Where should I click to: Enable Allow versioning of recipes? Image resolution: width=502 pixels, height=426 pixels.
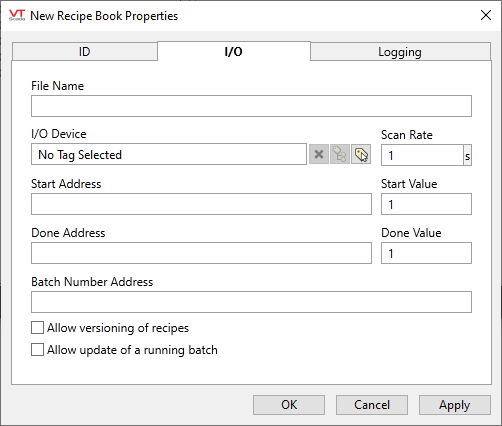pos(37,328)
